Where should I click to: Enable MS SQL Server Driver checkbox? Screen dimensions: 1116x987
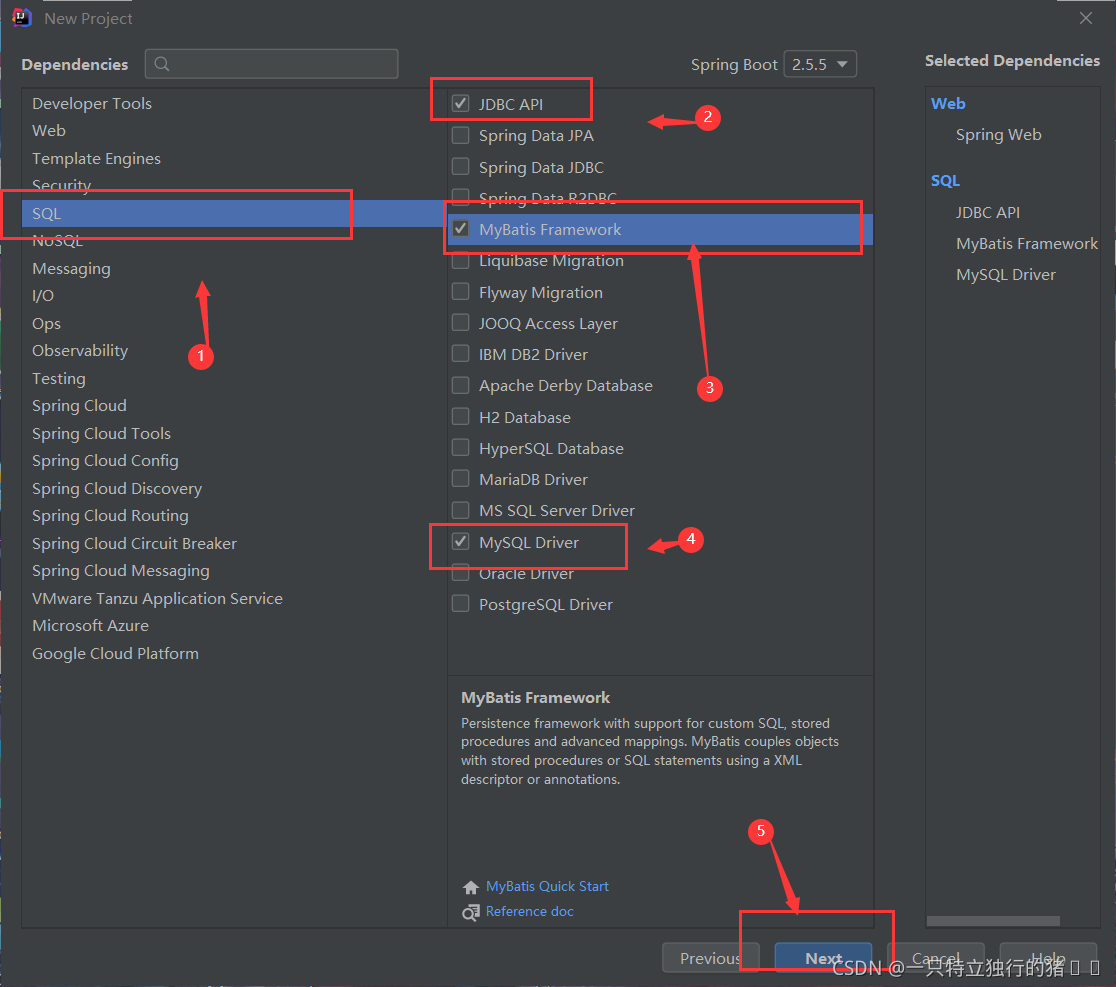click(460, 510)
